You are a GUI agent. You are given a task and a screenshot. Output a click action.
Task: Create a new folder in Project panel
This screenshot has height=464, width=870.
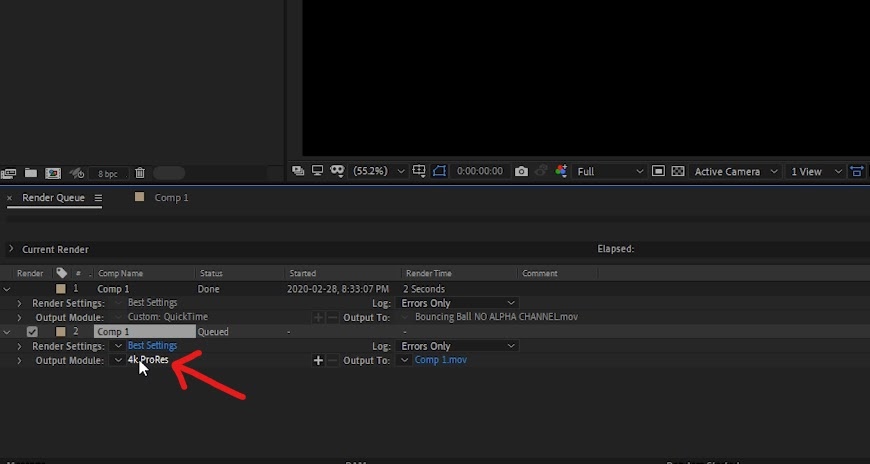tap(31, 173)
